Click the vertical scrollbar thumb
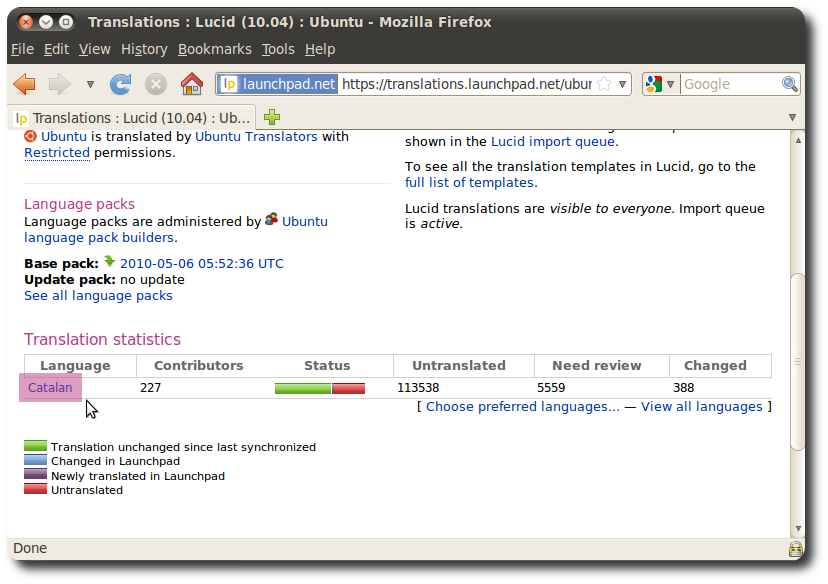The image size is (828, 584). (798, 362)
